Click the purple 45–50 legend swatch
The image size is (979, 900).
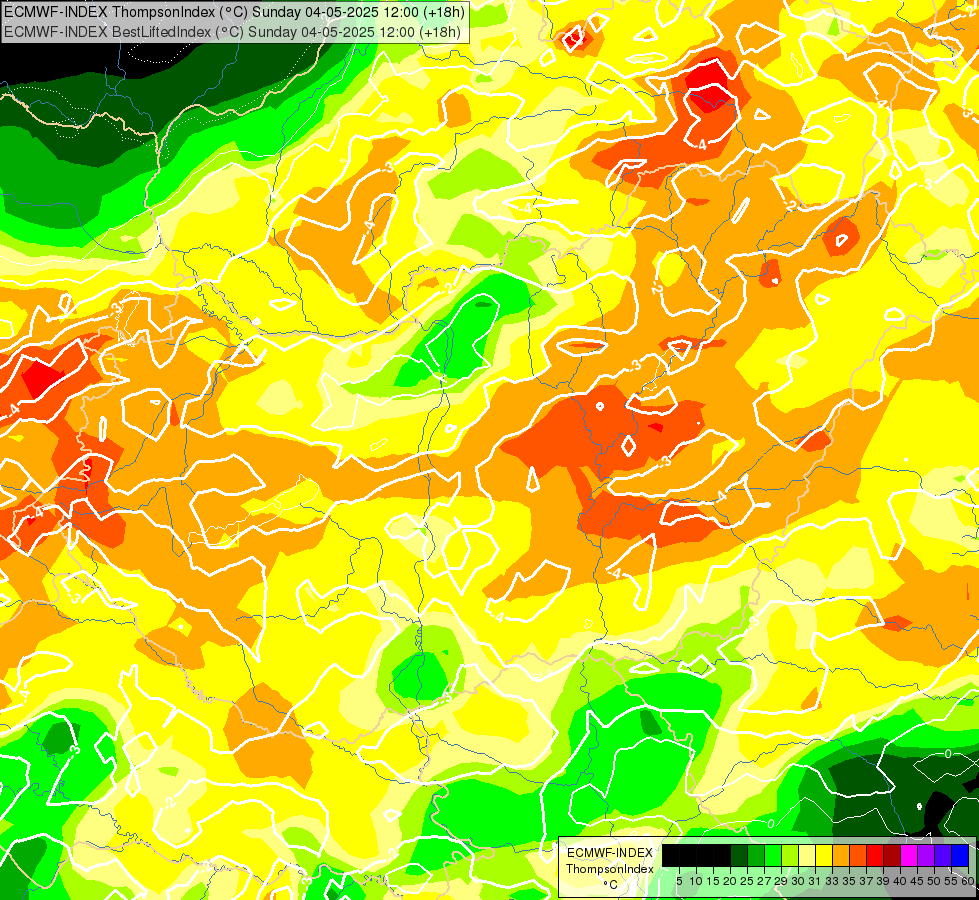pos(926,856)
